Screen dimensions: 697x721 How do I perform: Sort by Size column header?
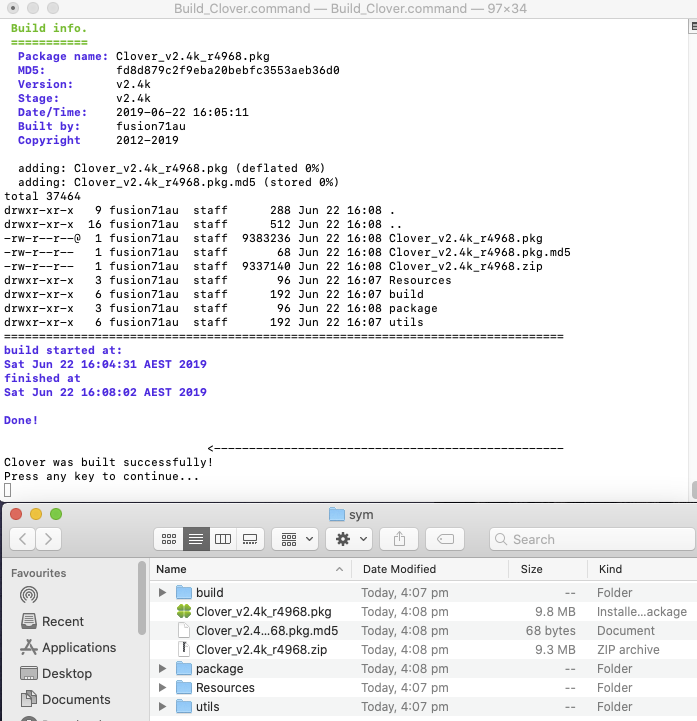(548, 569)
